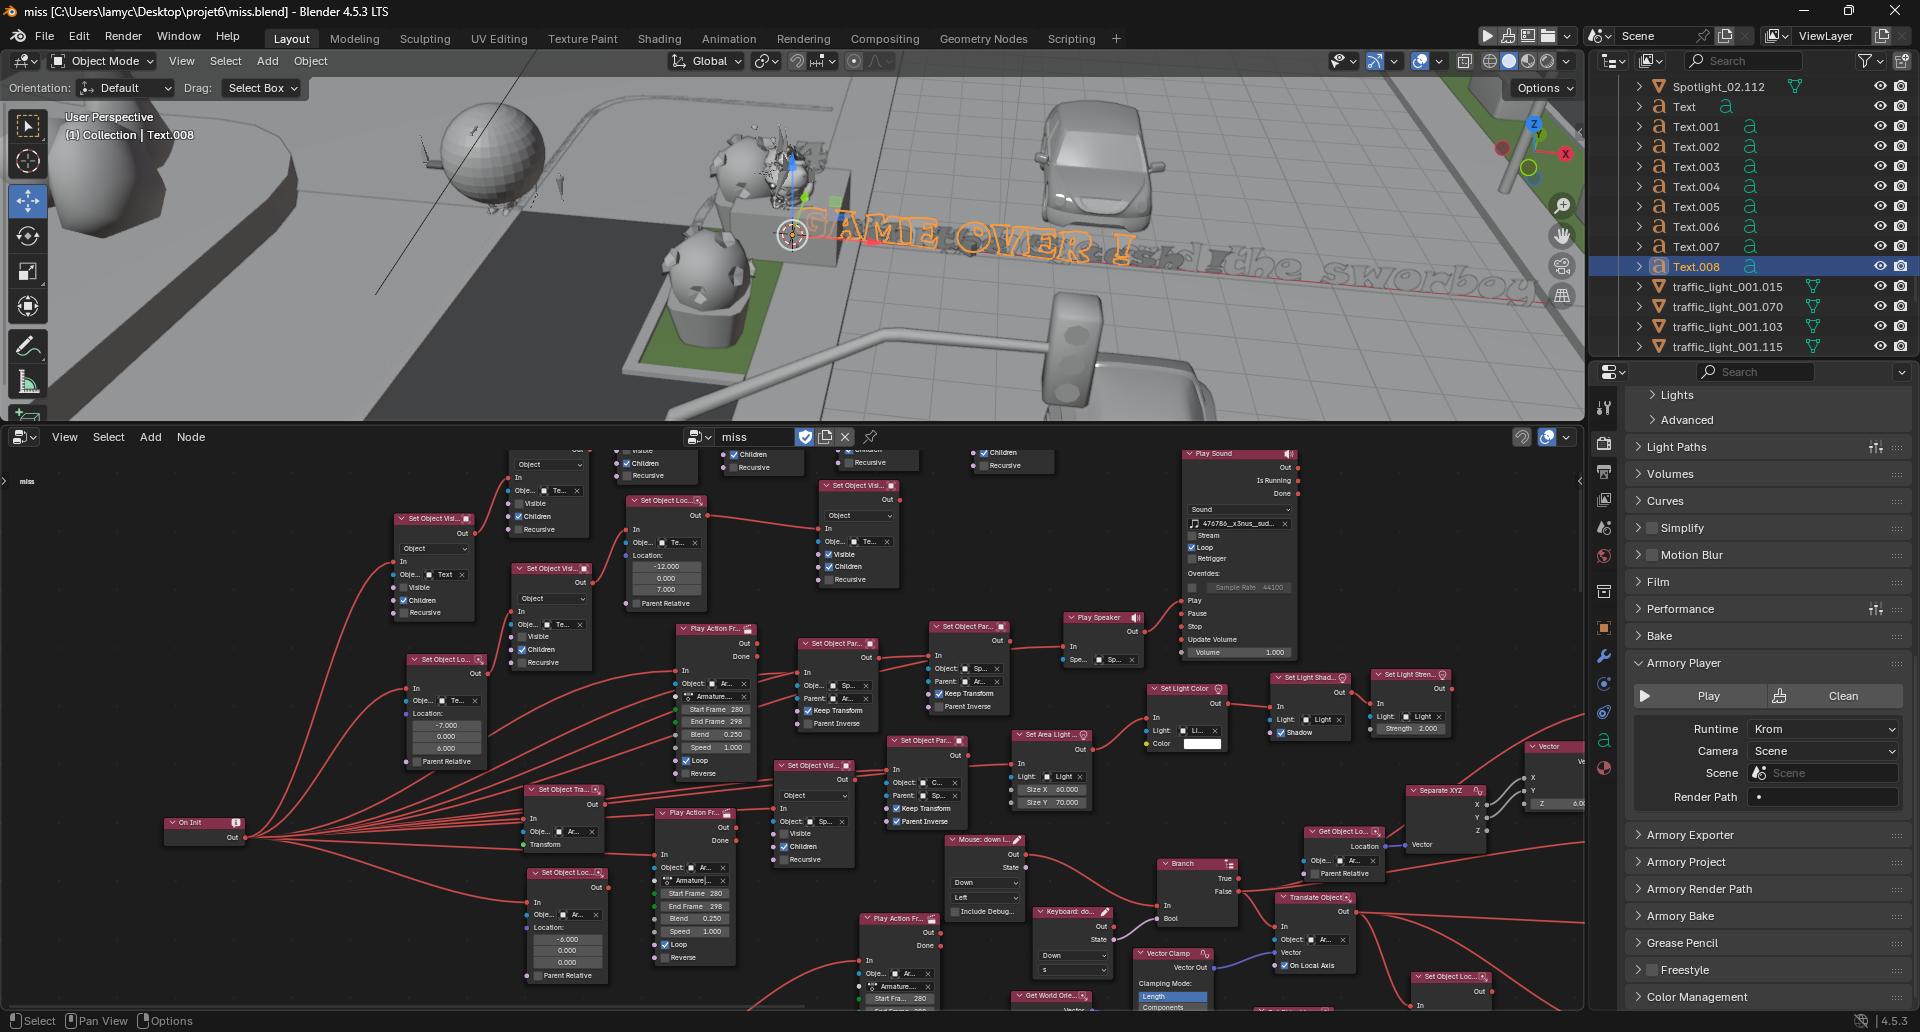The width and height of the screenshot is (1920, 1032).
Task: Open the Modifiers wrench properties tab
Action: pyautogui.click(x=1604, y=656)
